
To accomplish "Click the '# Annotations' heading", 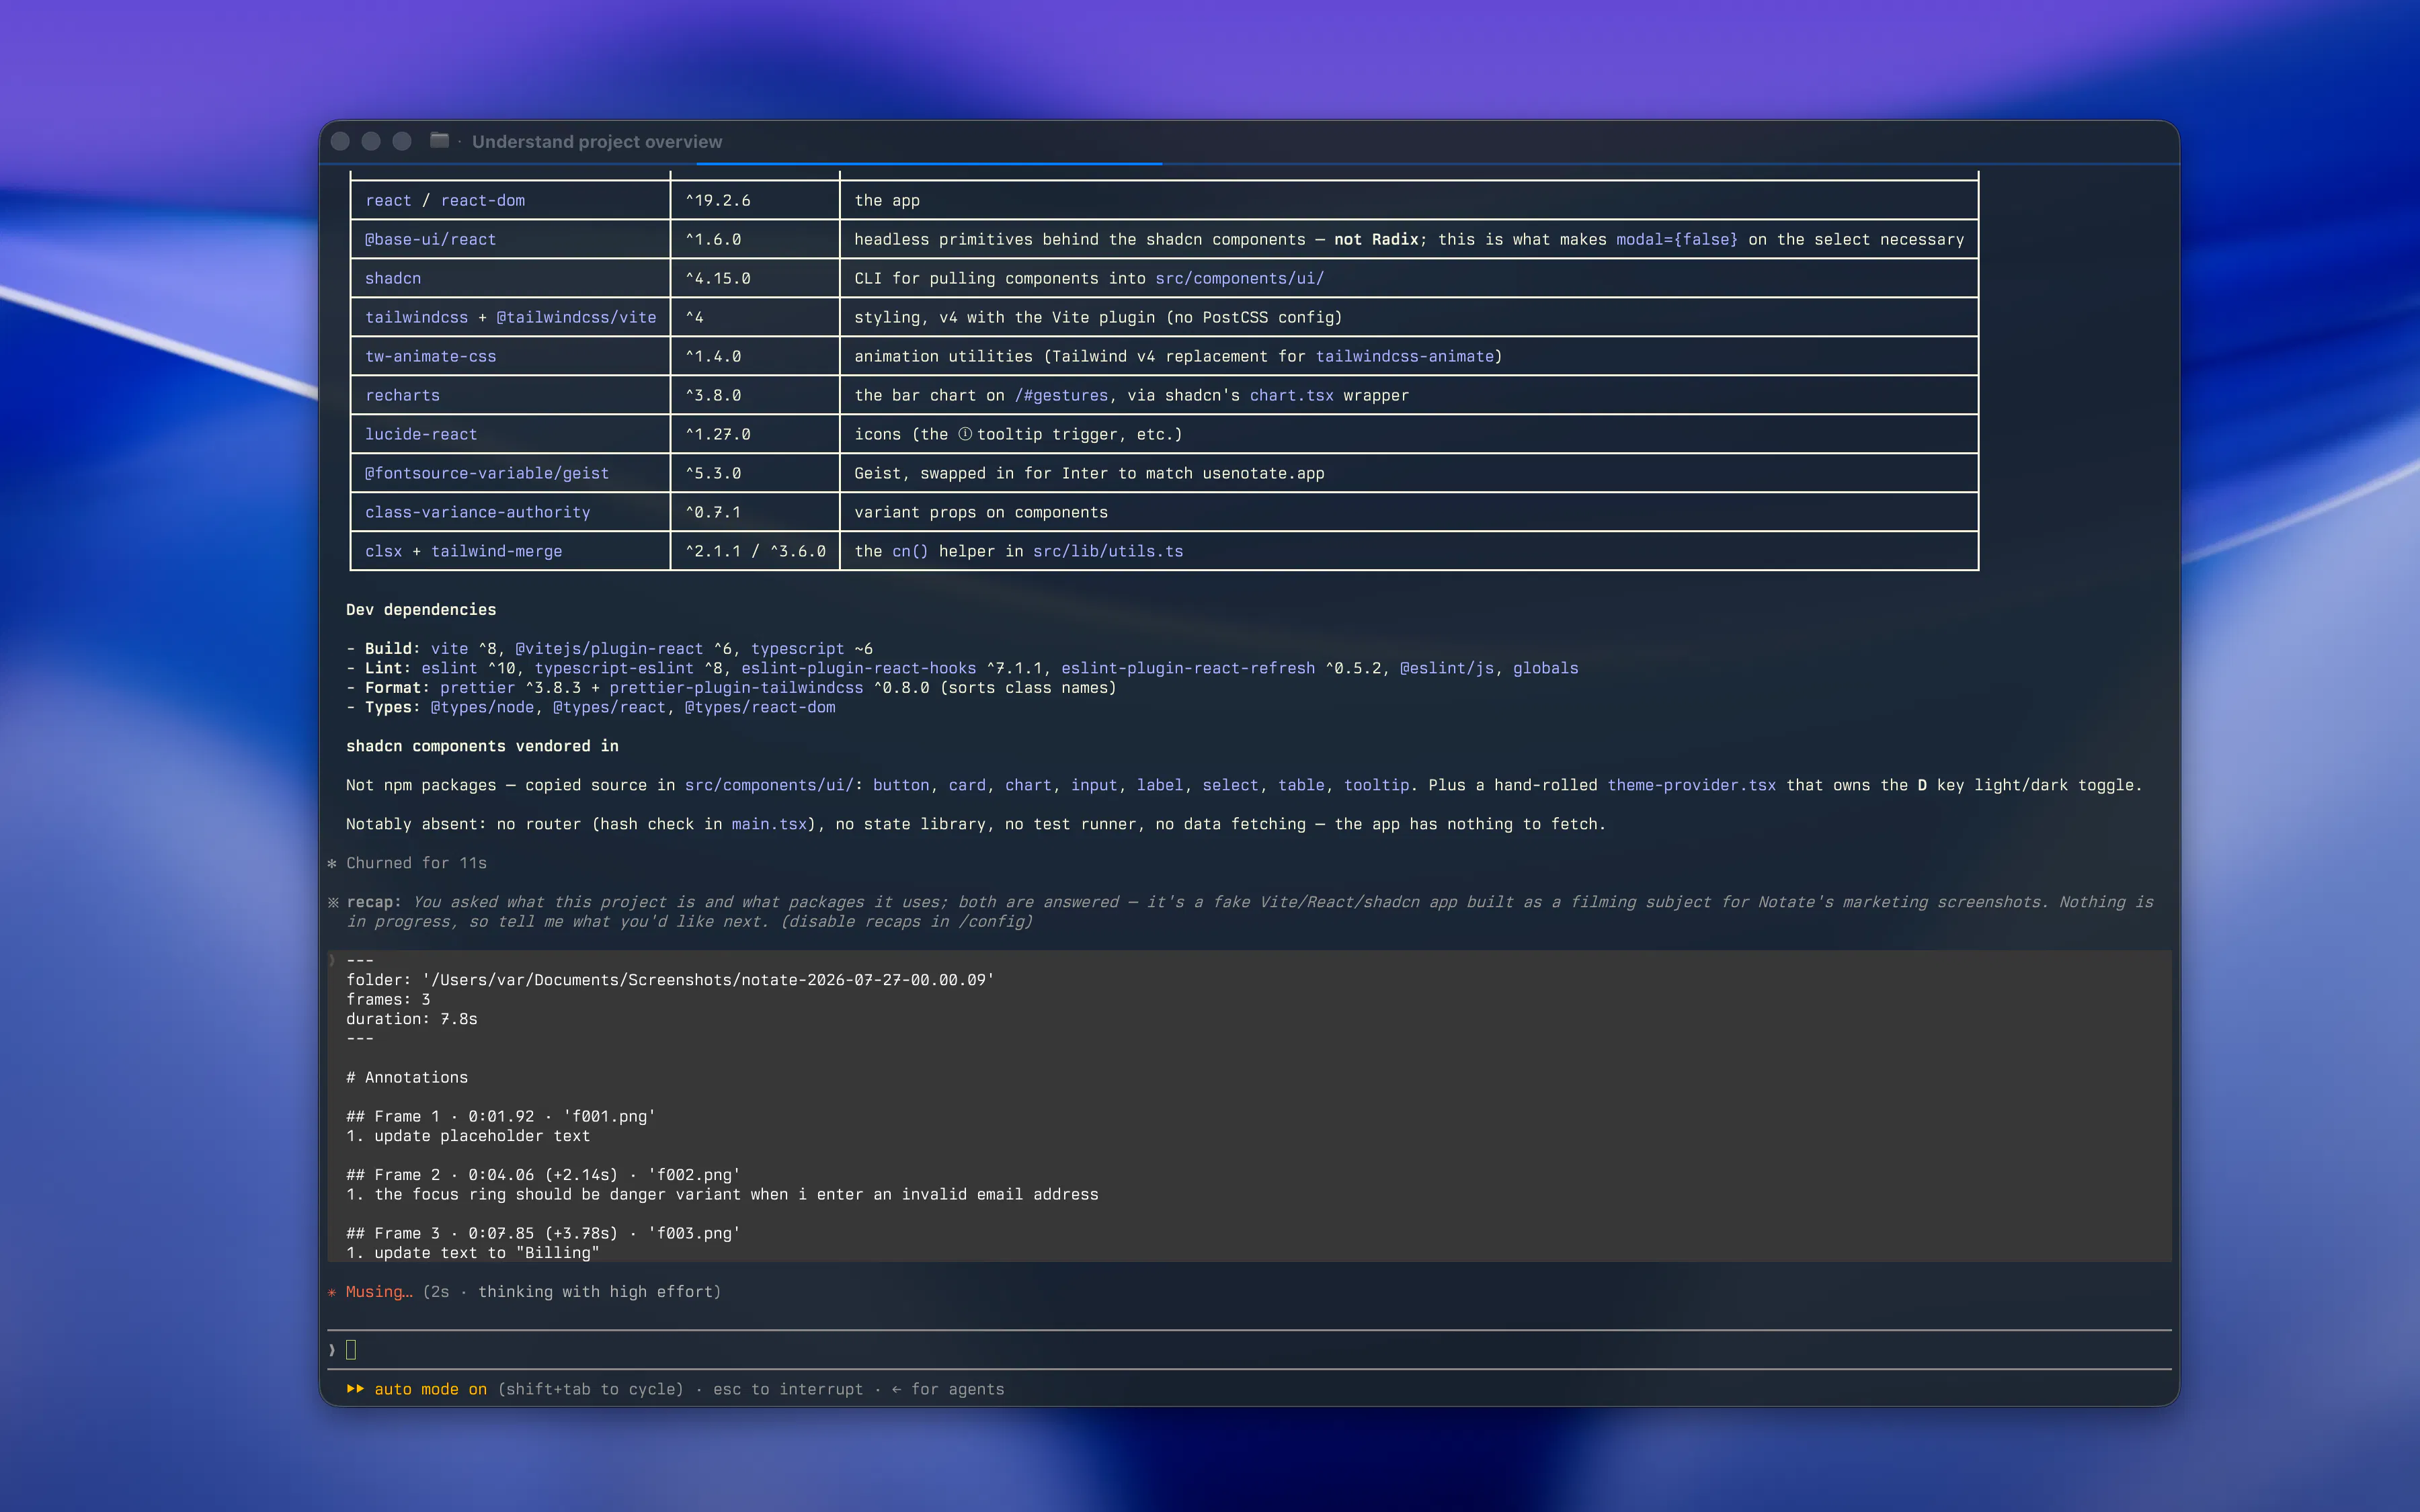I will point(407,1077).
